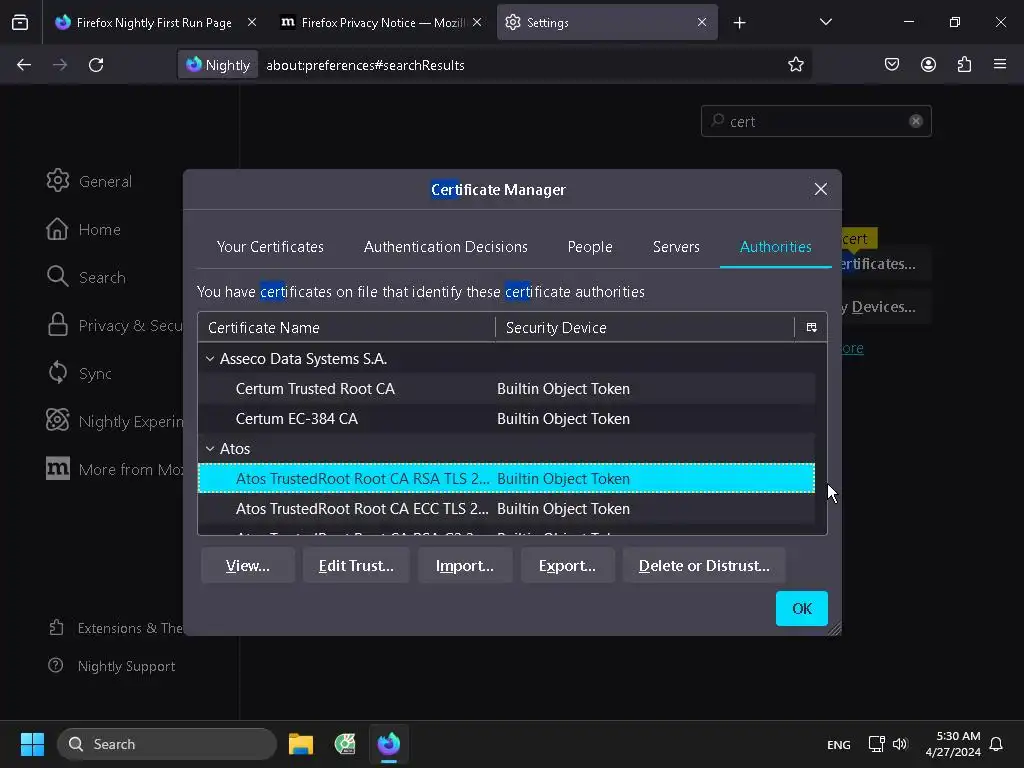Click the Export... button

pyautogui.click(x=567, y=566)
